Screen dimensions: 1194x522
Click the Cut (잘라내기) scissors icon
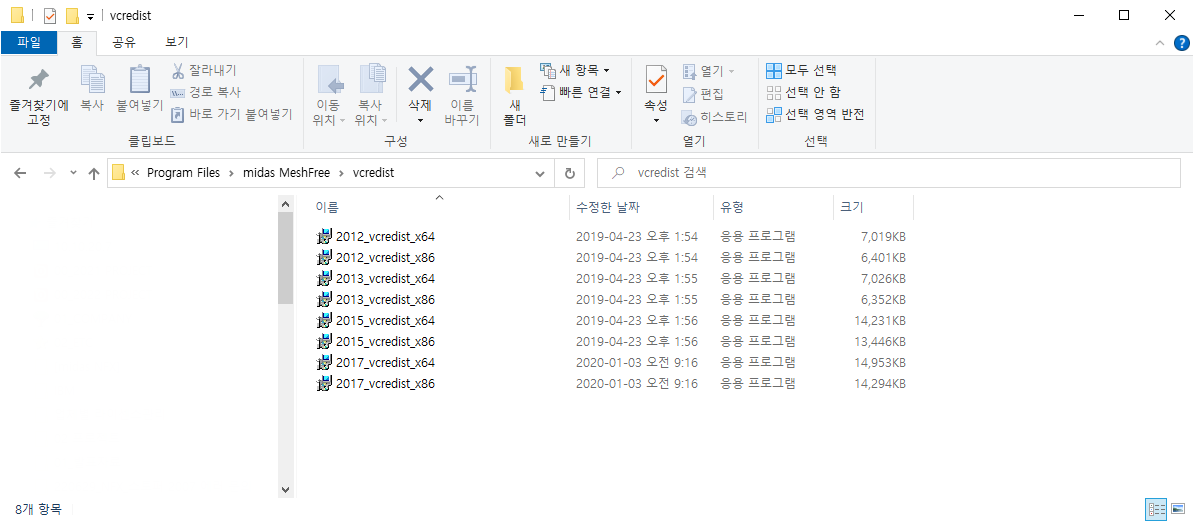(x=177, y=71)
